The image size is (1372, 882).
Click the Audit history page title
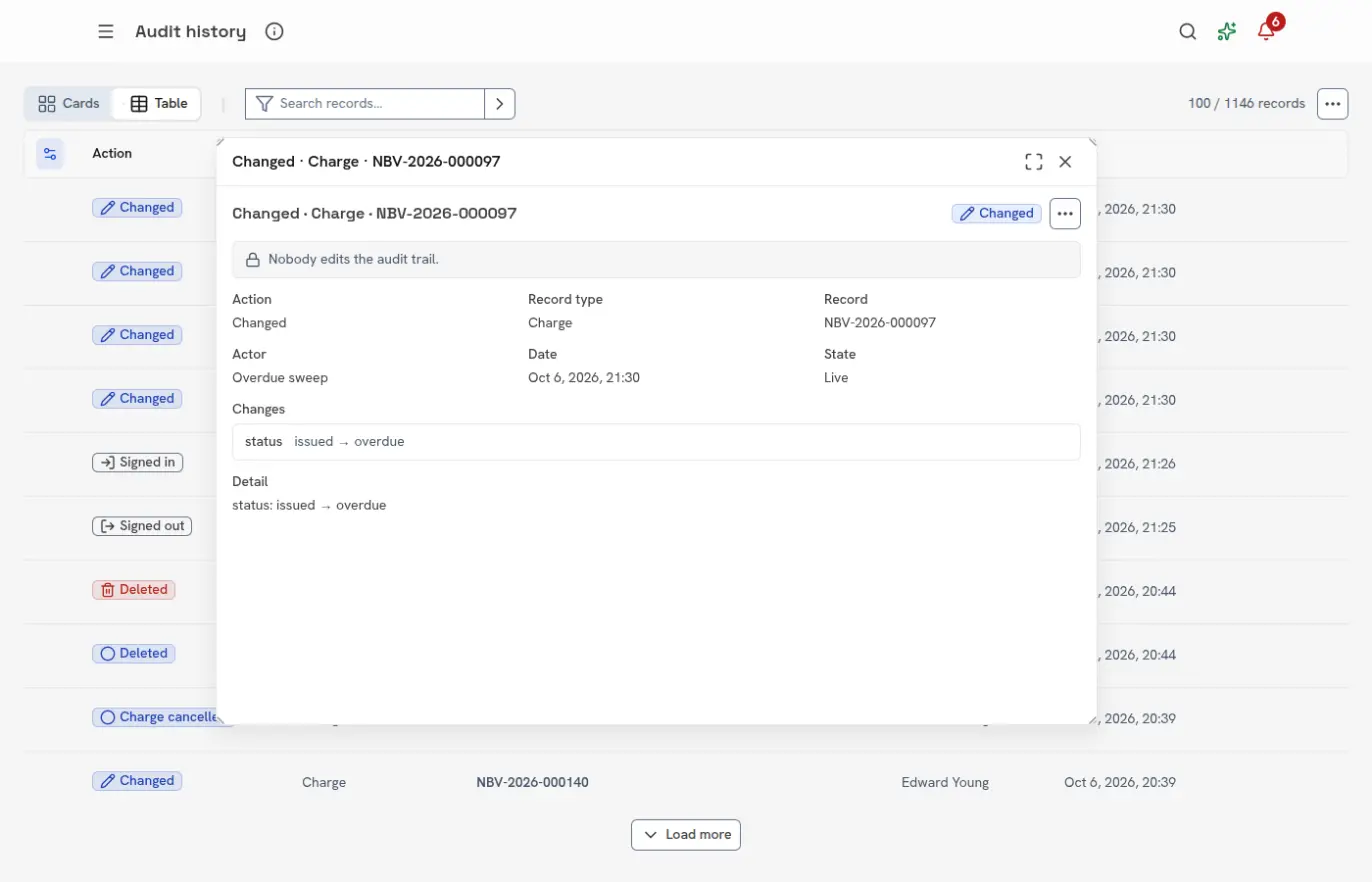190,31
